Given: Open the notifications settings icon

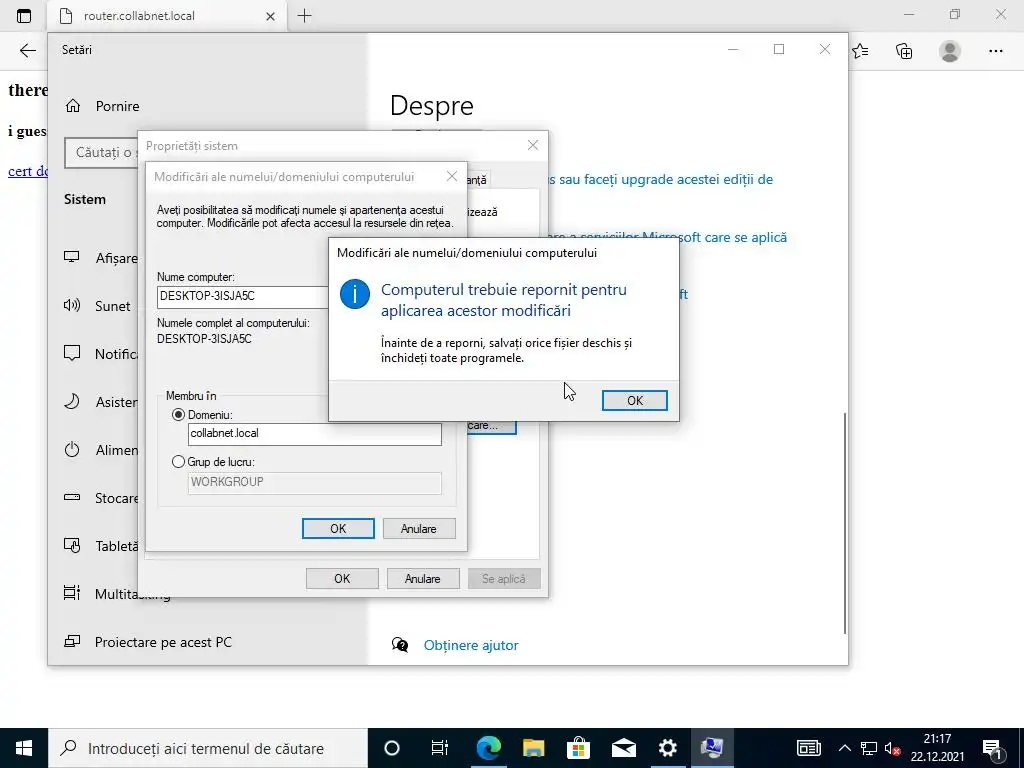Looking at the screenshot, I should click(x=72, y=353).
